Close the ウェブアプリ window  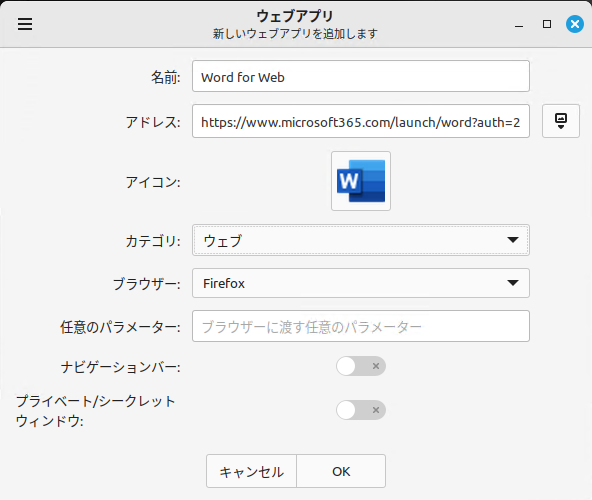pyautogui.click(x=575, y=24)
